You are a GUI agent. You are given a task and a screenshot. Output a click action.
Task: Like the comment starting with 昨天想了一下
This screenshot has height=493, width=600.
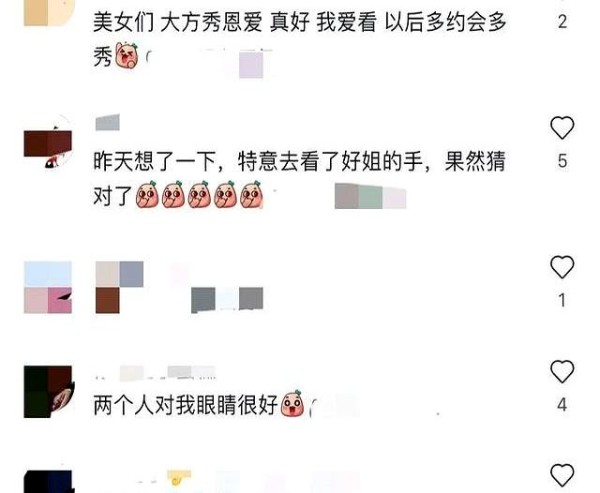click(x=562, y=127)
